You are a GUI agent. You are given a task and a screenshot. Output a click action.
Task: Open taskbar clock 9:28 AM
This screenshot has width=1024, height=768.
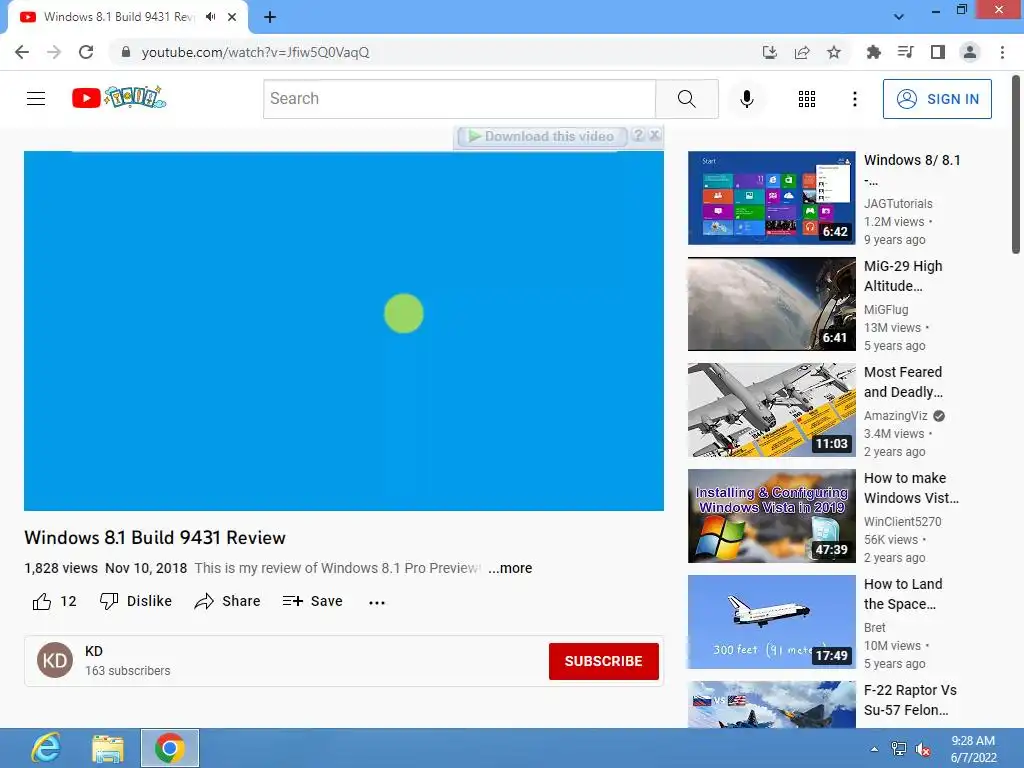click(973, 749)
